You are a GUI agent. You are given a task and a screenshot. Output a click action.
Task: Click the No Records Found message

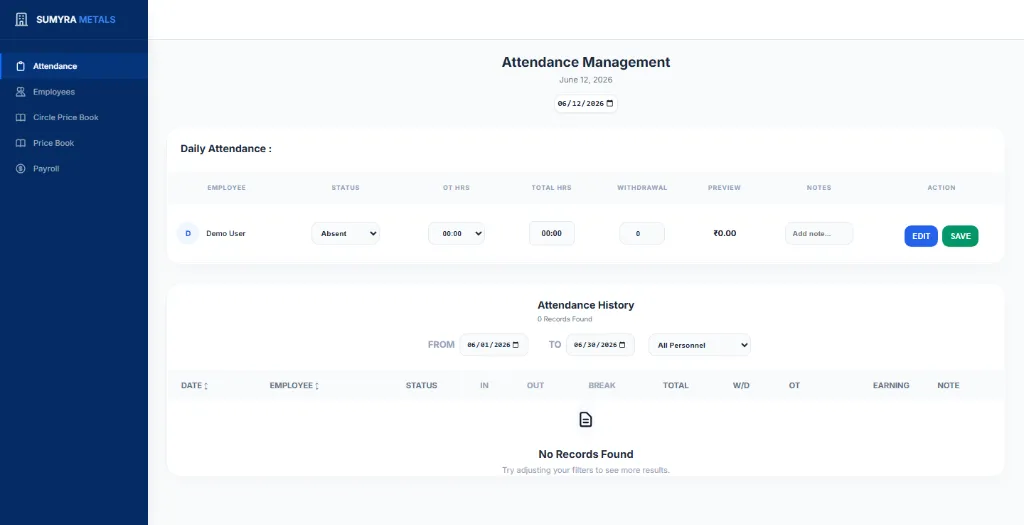point(586,454)
